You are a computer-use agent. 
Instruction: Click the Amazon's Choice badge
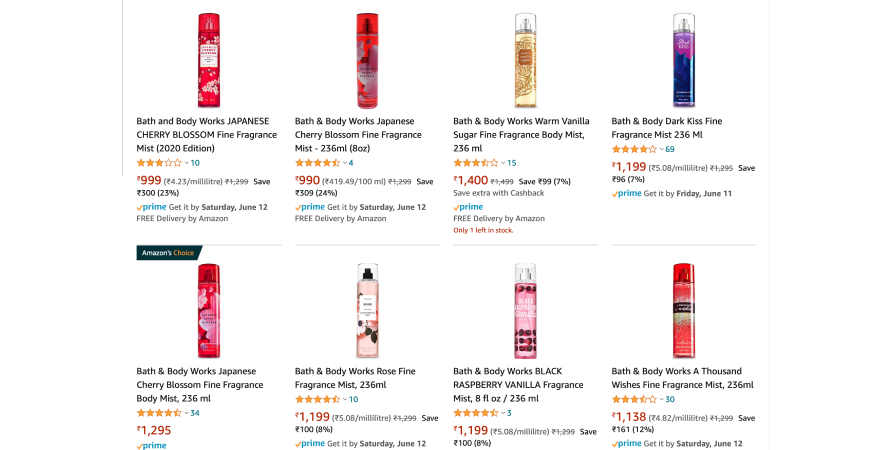[x=169, y=253]
